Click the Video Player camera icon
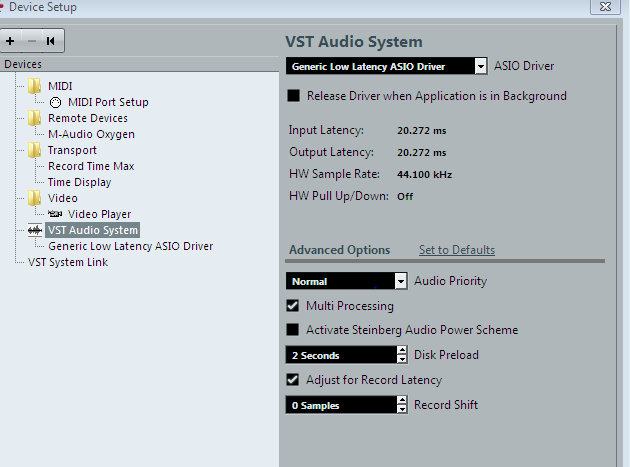Screen dimensions: 630x467 click(x=55, y=214)
